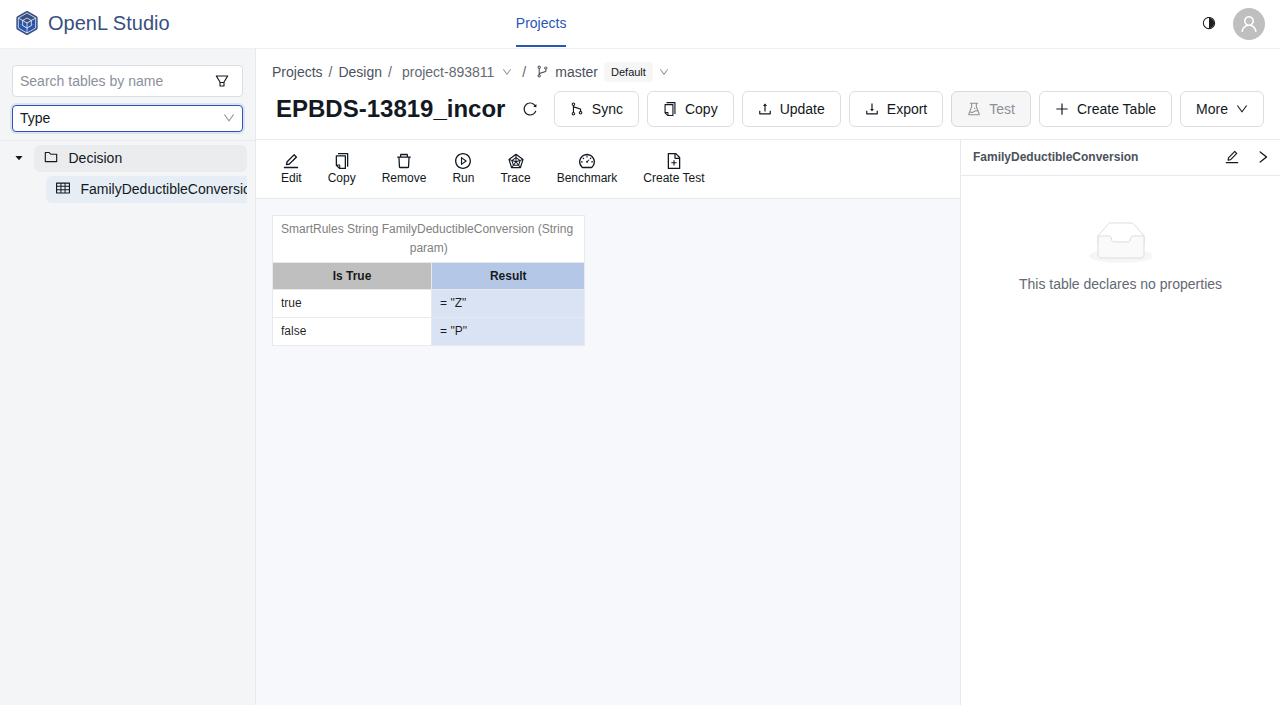Select the "false" condition cell

[x=352, y=331]
